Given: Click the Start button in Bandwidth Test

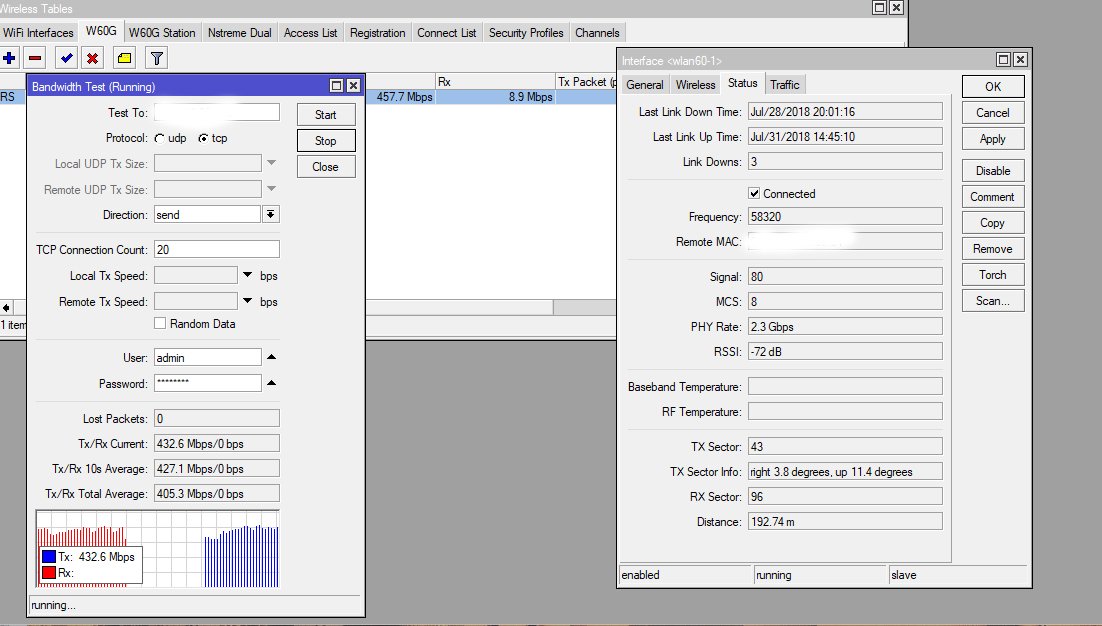Looking at the screenshot, I should pos(325,115).
